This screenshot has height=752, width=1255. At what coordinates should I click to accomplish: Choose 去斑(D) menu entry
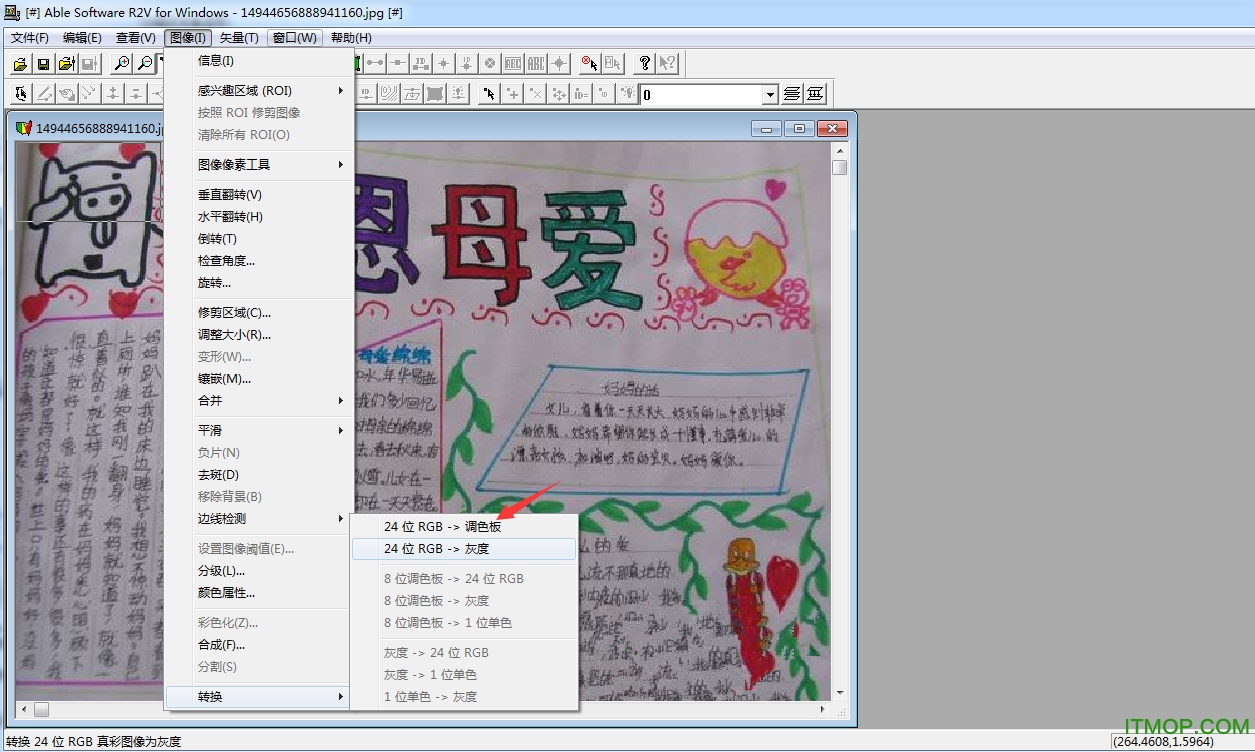(258, 475)
